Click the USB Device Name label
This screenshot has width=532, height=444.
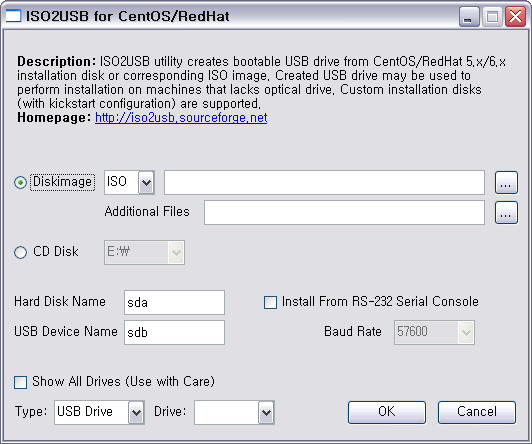click(x=65, y=331)
